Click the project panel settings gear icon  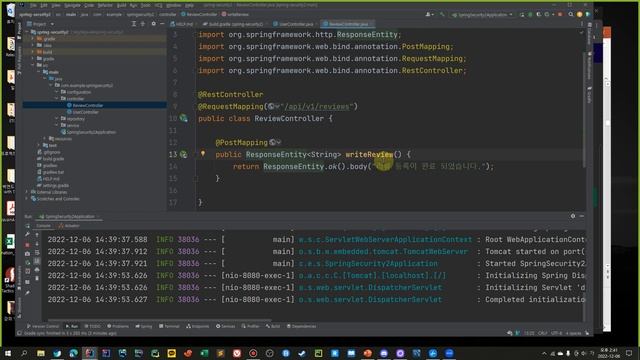(x=153, y=24)
